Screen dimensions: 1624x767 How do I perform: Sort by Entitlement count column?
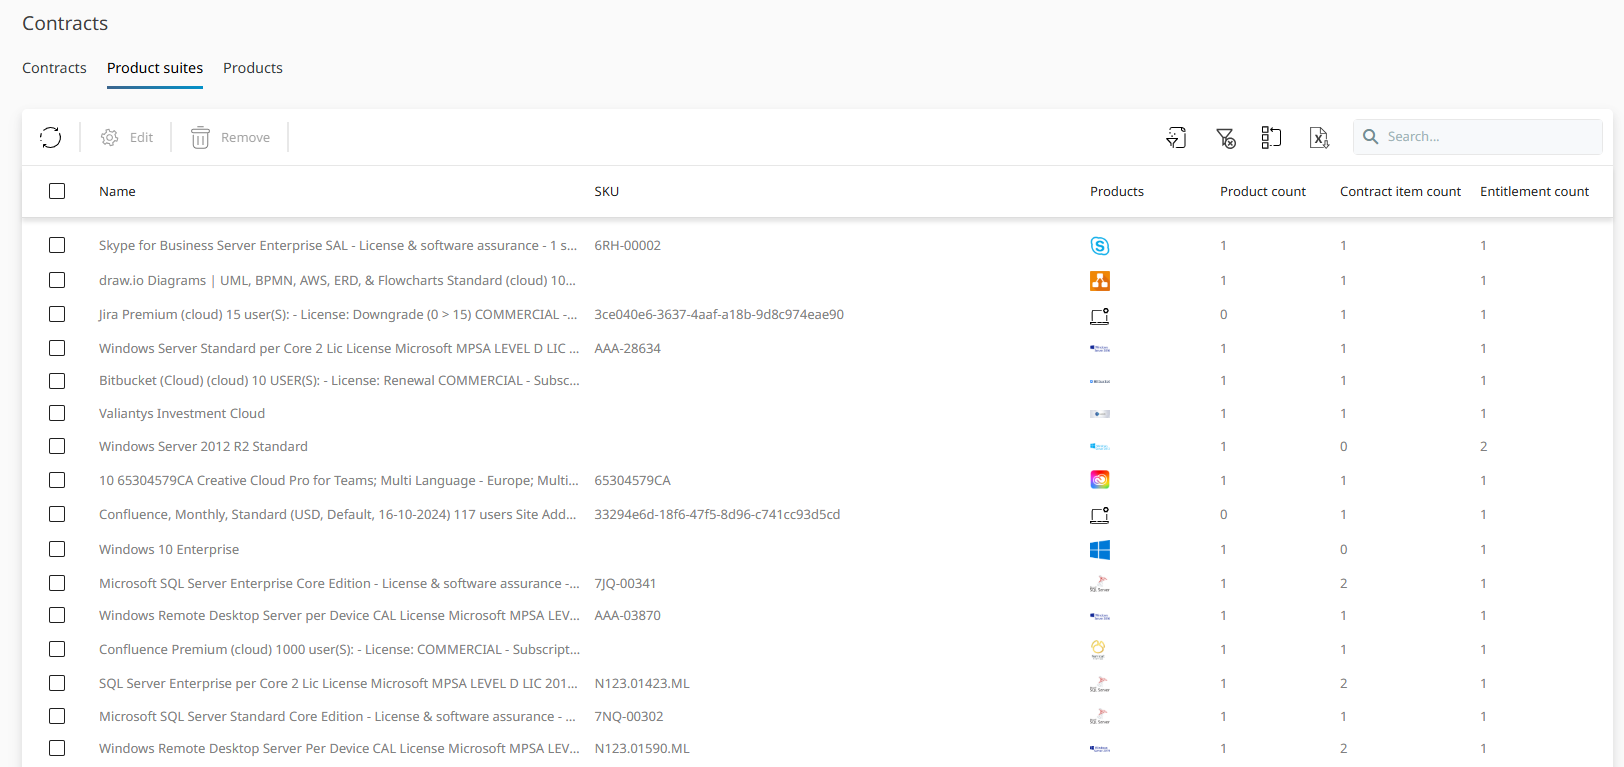coord(1534,191)
